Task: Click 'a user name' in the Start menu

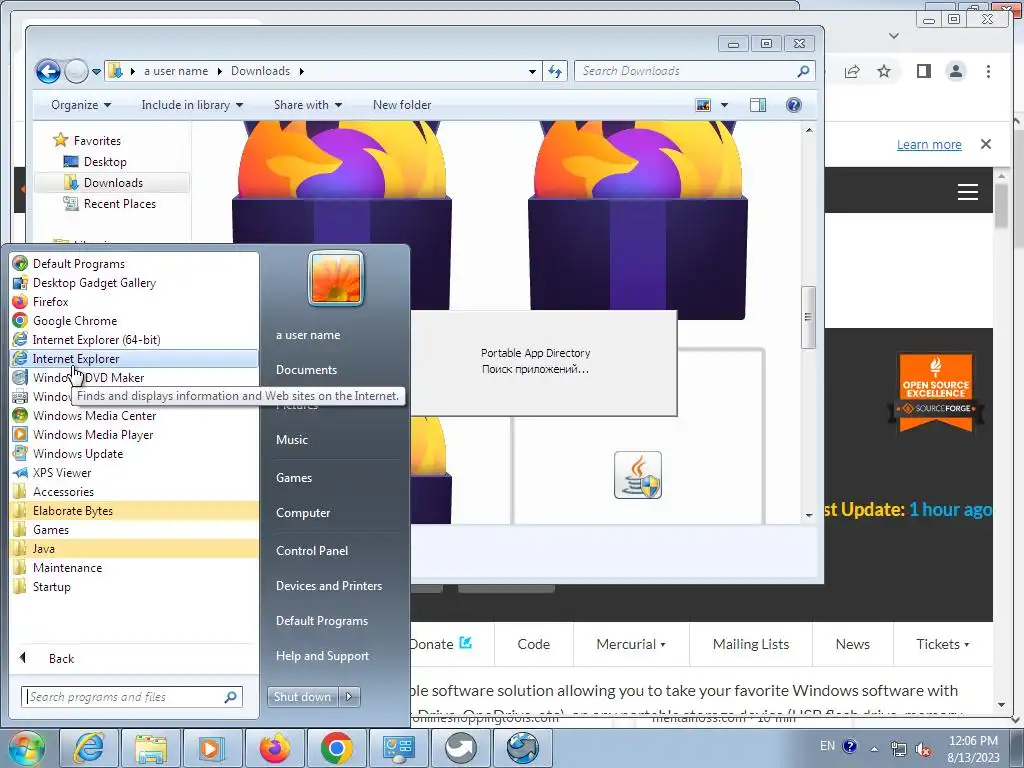Action: 308,335
